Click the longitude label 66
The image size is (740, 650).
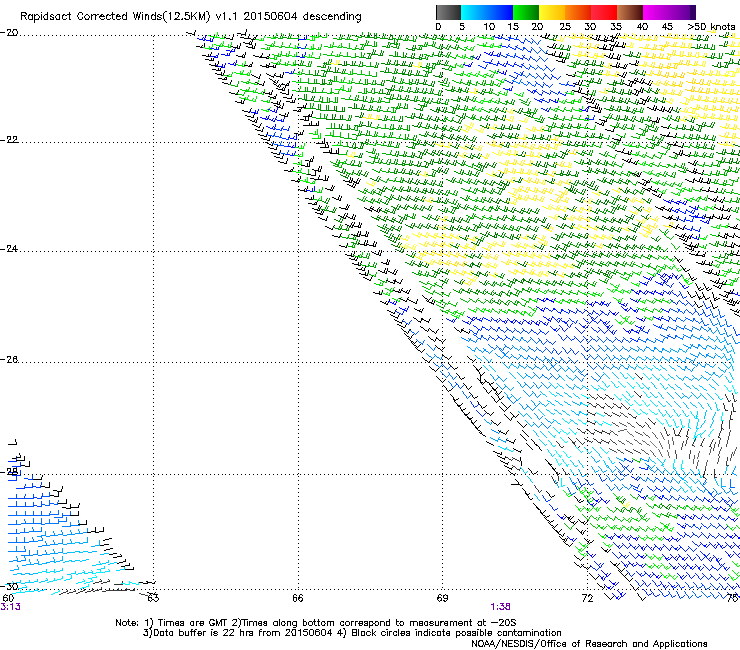pyautogui.click(x=298, y=598)
